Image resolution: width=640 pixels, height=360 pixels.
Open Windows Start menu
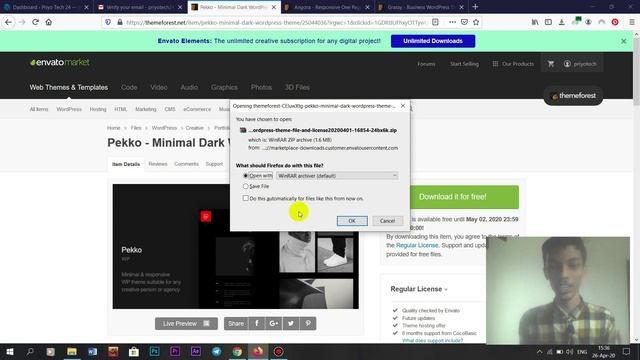pyautogui.click(x=10, y=351)
